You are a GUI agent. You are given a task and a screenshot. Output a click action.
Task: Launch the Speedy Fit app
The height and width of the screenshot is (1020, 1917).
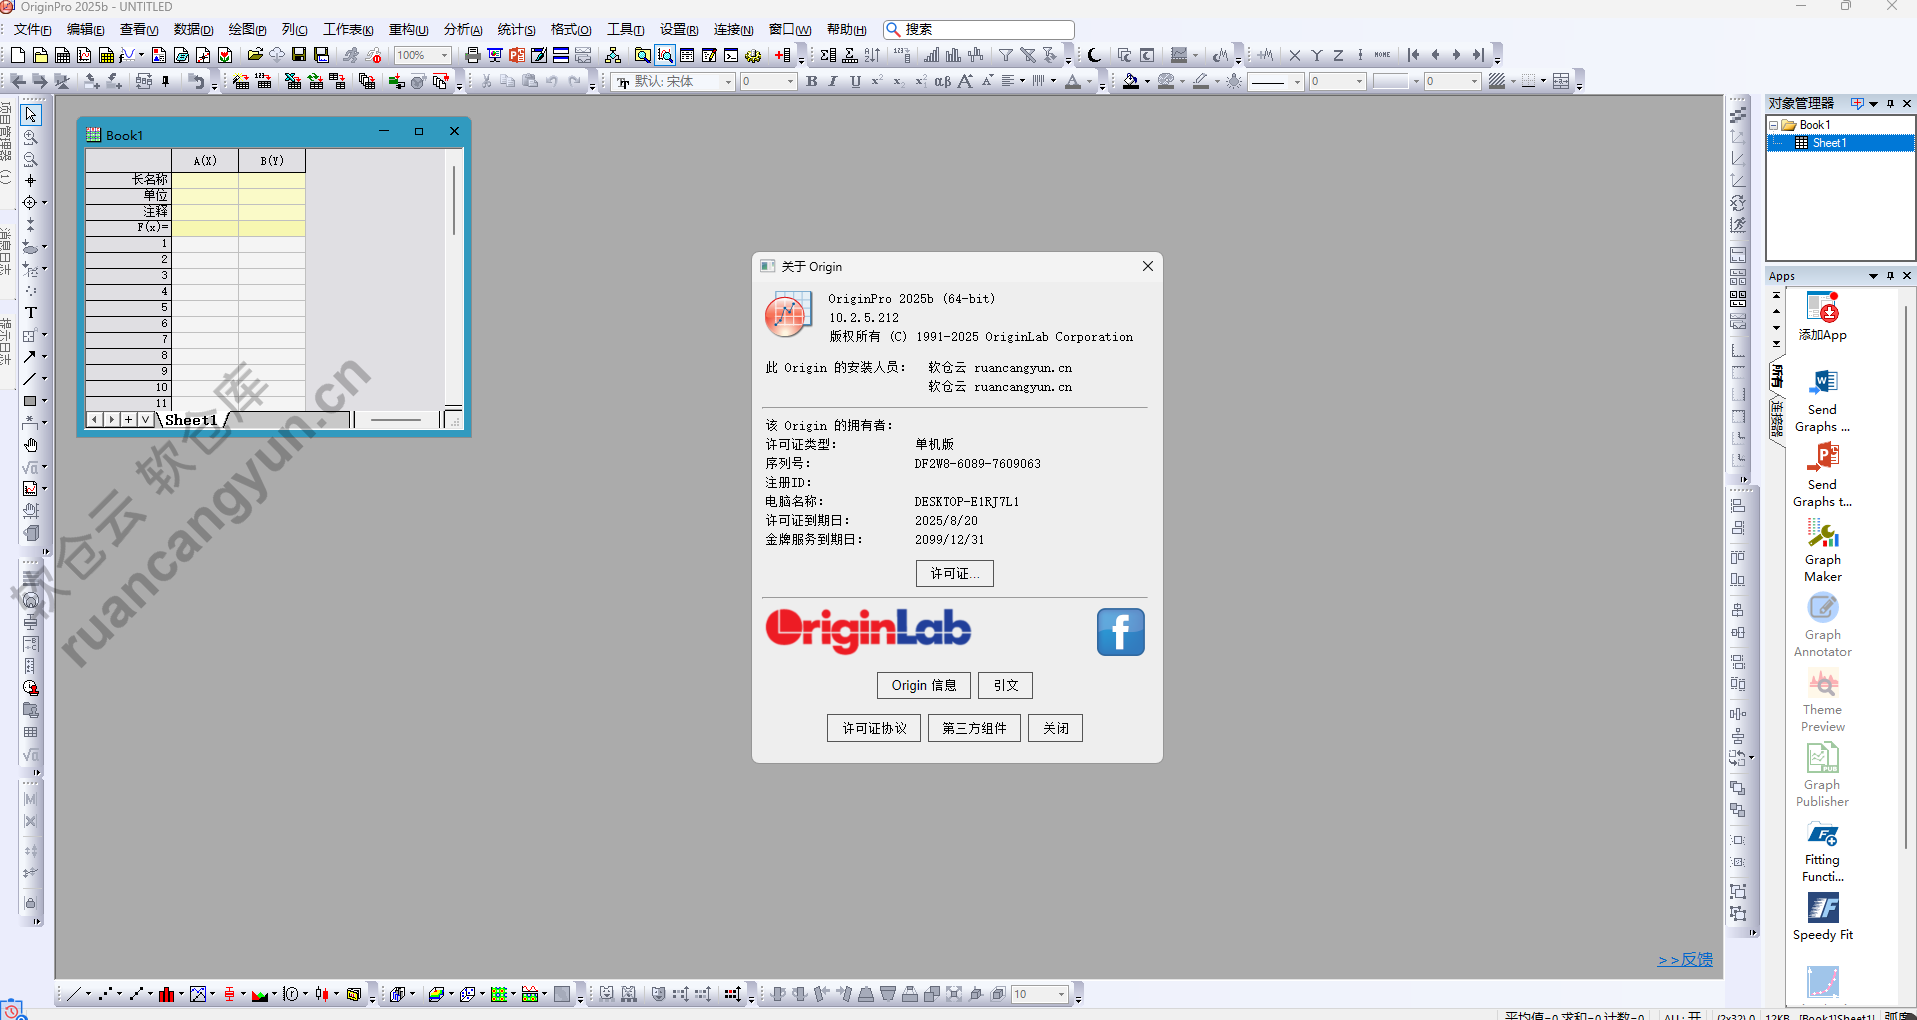(x=1822, y=917)
